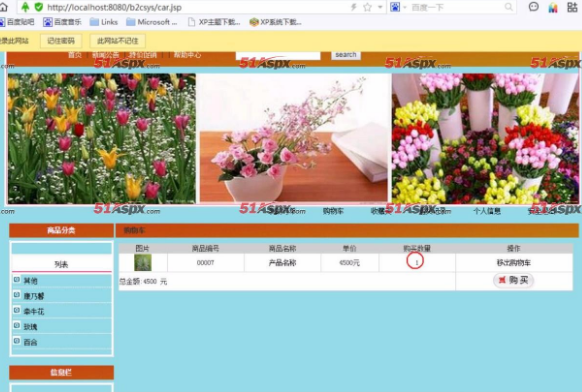The height and width of the screenshot is (392, 582).
Task: Click the address bar URL localhost car.jsp
Action: click(x=114, y=7)
